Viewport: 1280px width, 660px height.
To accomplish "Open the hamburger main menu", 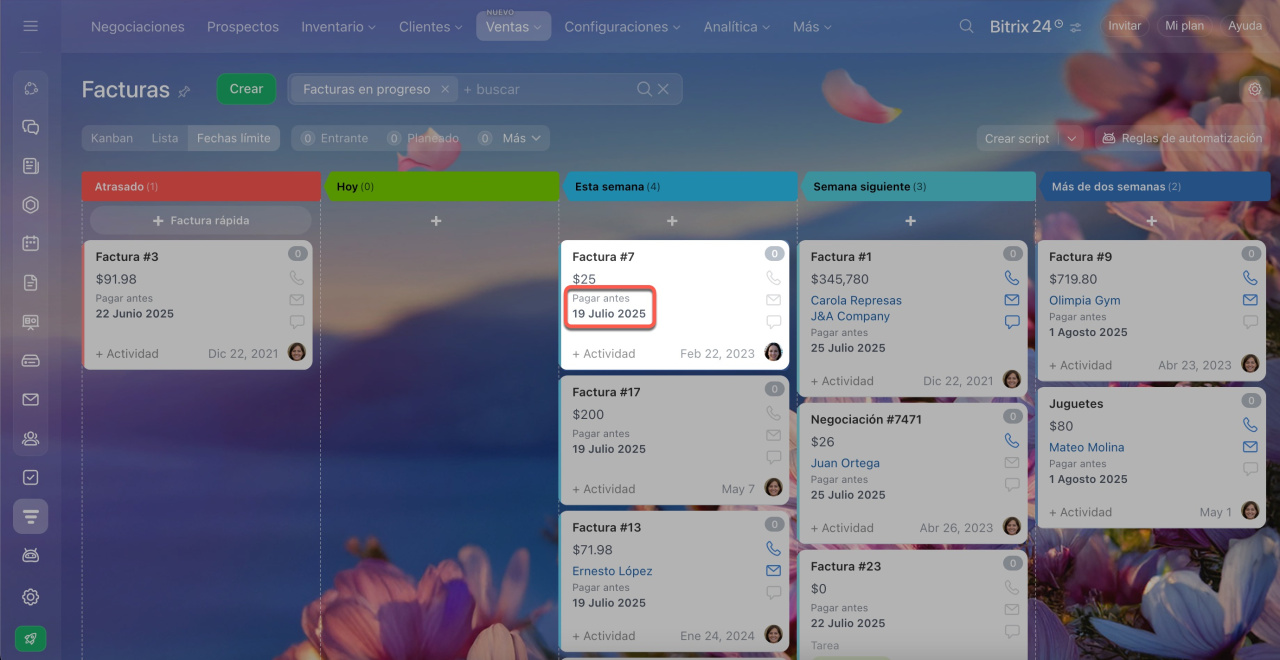I will coord(30,26).
